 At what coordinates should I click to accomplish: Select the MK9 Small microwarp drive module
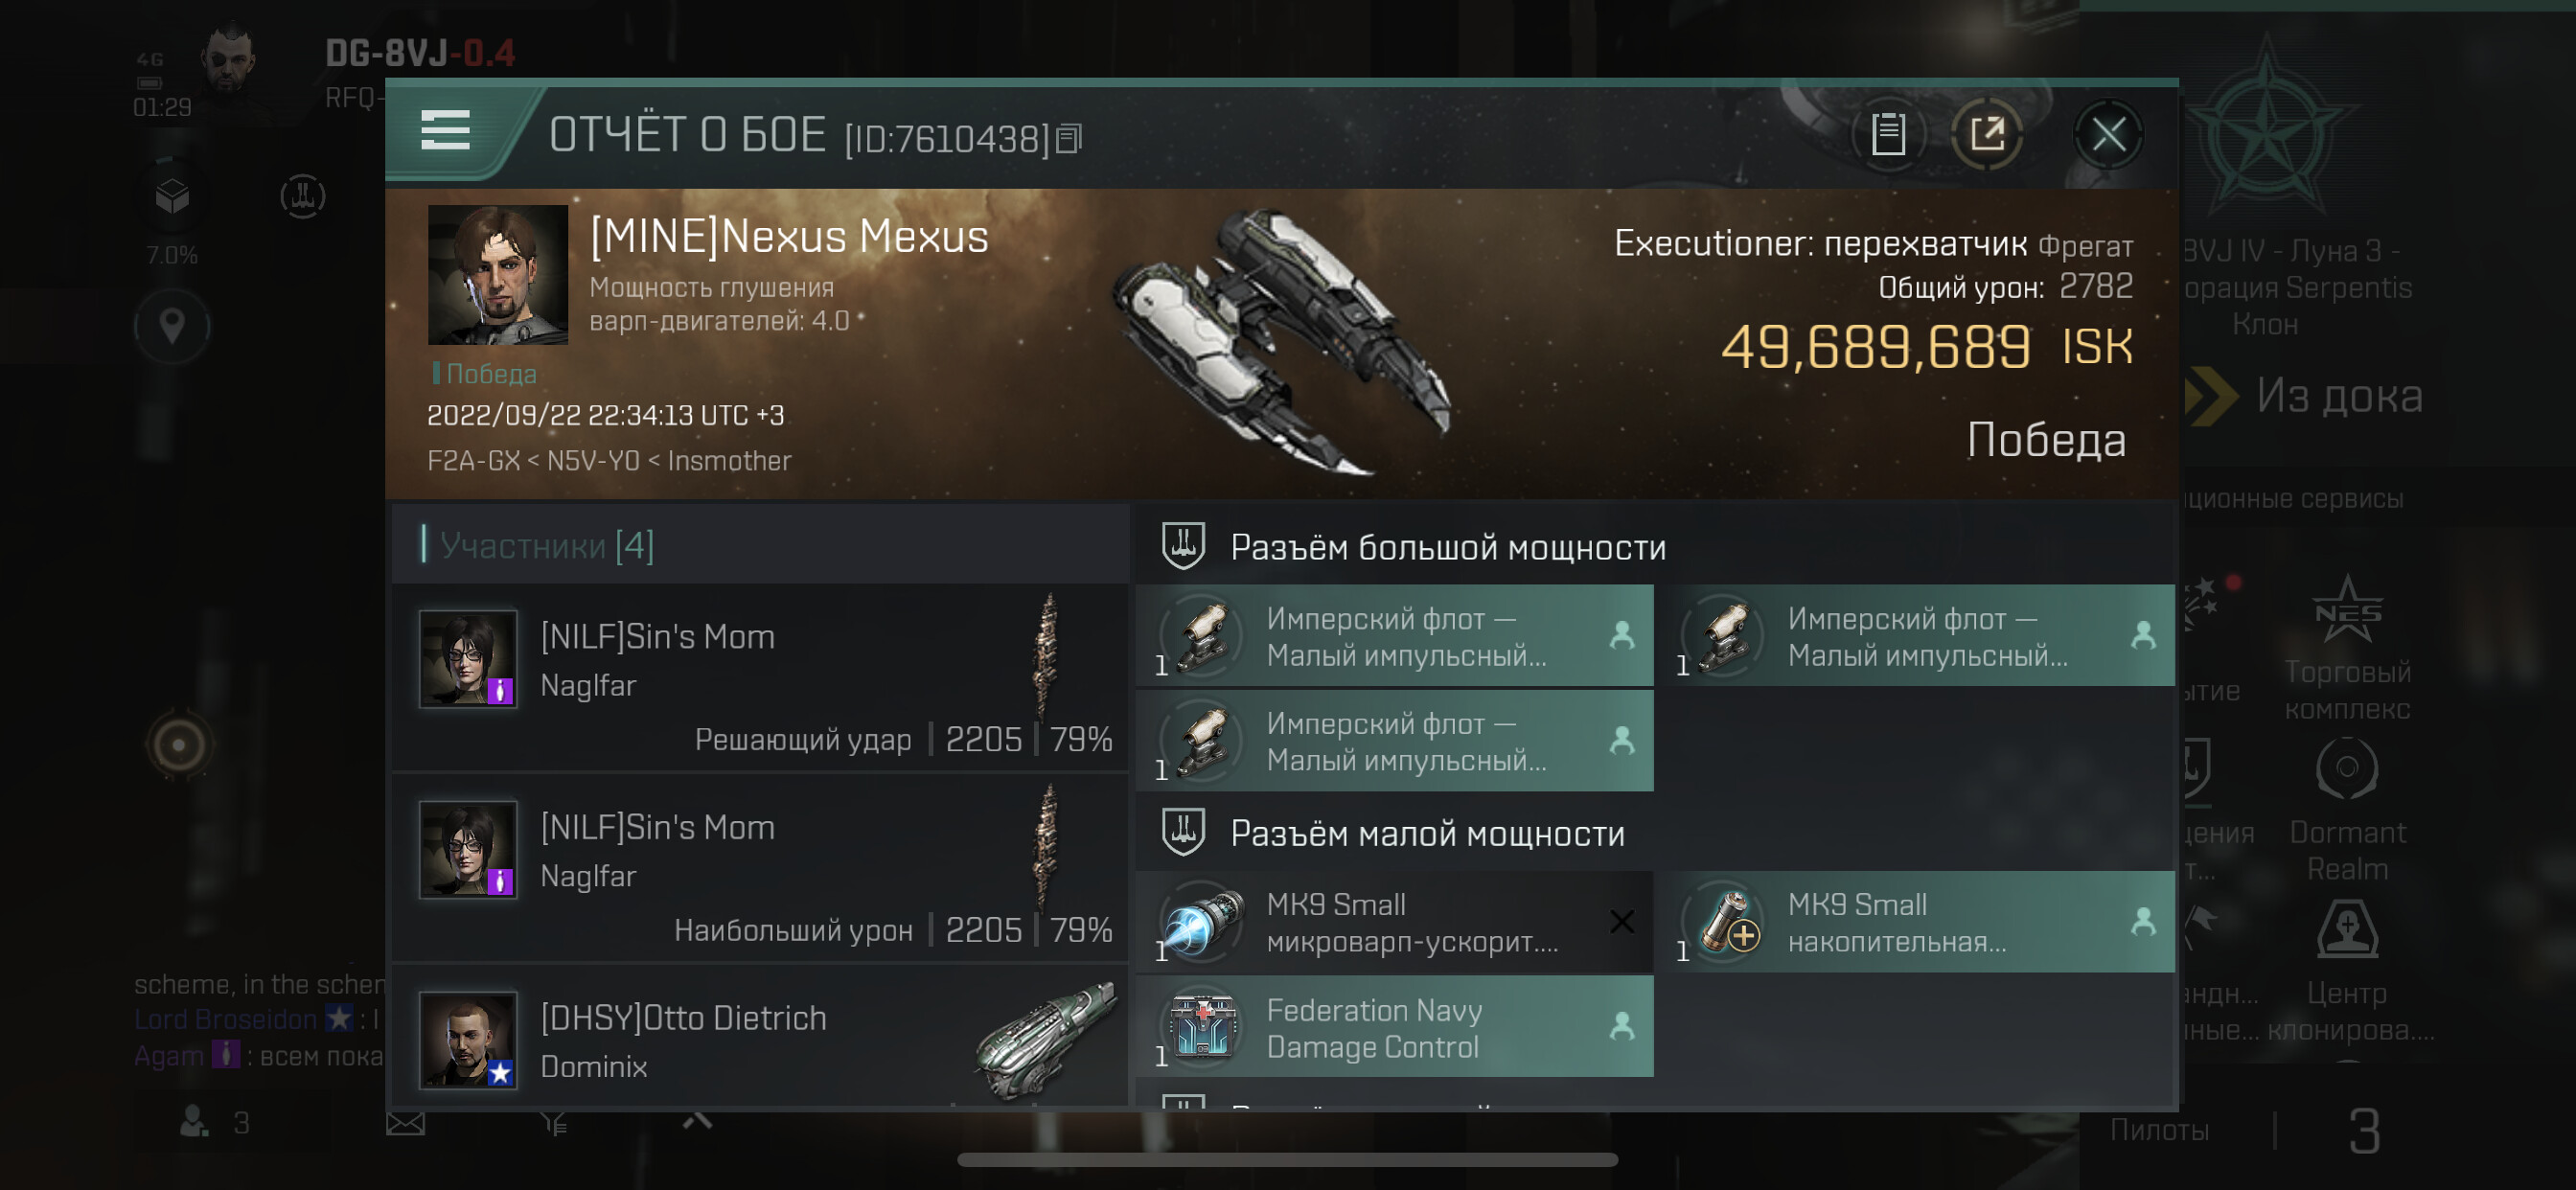click(x=1395, y=922)
